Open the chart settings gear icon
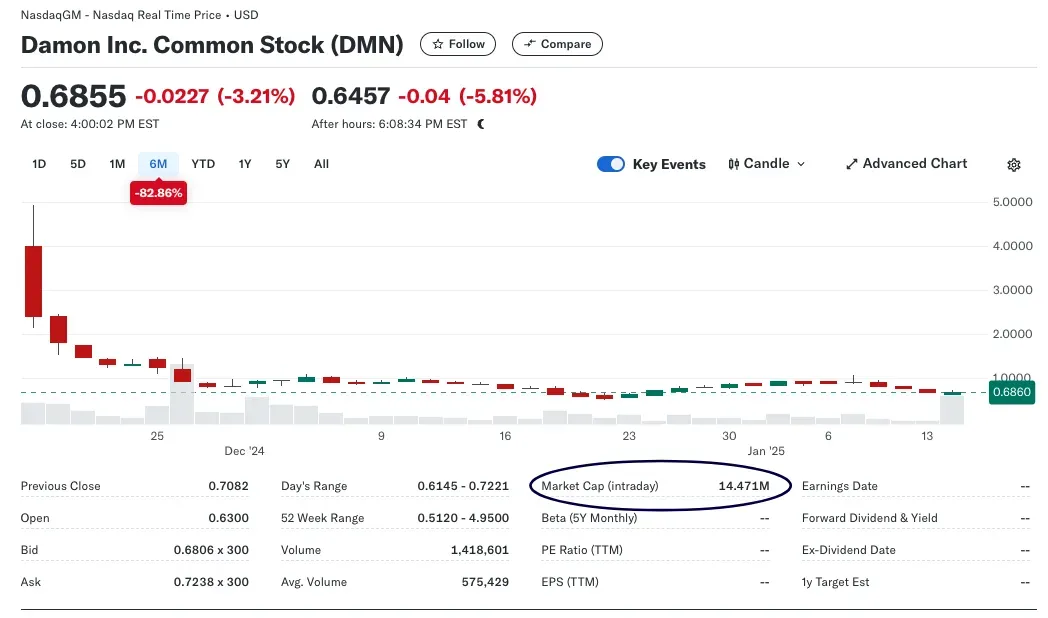Screen dimensions: 1048x618 1014,165
